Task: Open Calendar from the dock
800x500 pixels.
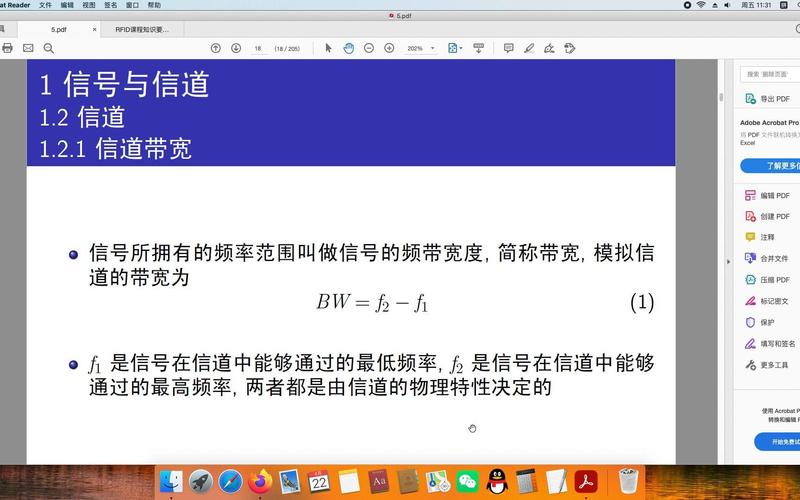Action: pos(319,481)
